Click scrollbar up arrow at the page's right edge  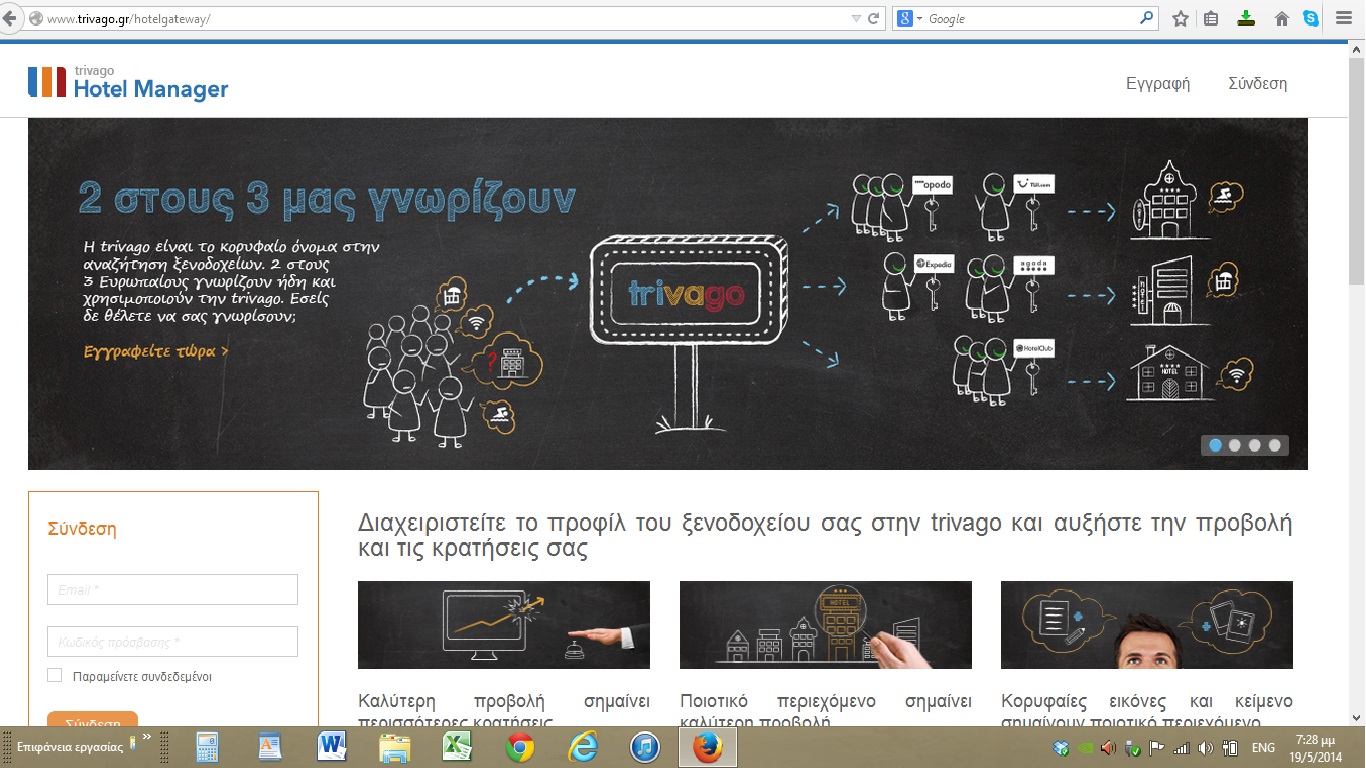tap(1357, 47)
